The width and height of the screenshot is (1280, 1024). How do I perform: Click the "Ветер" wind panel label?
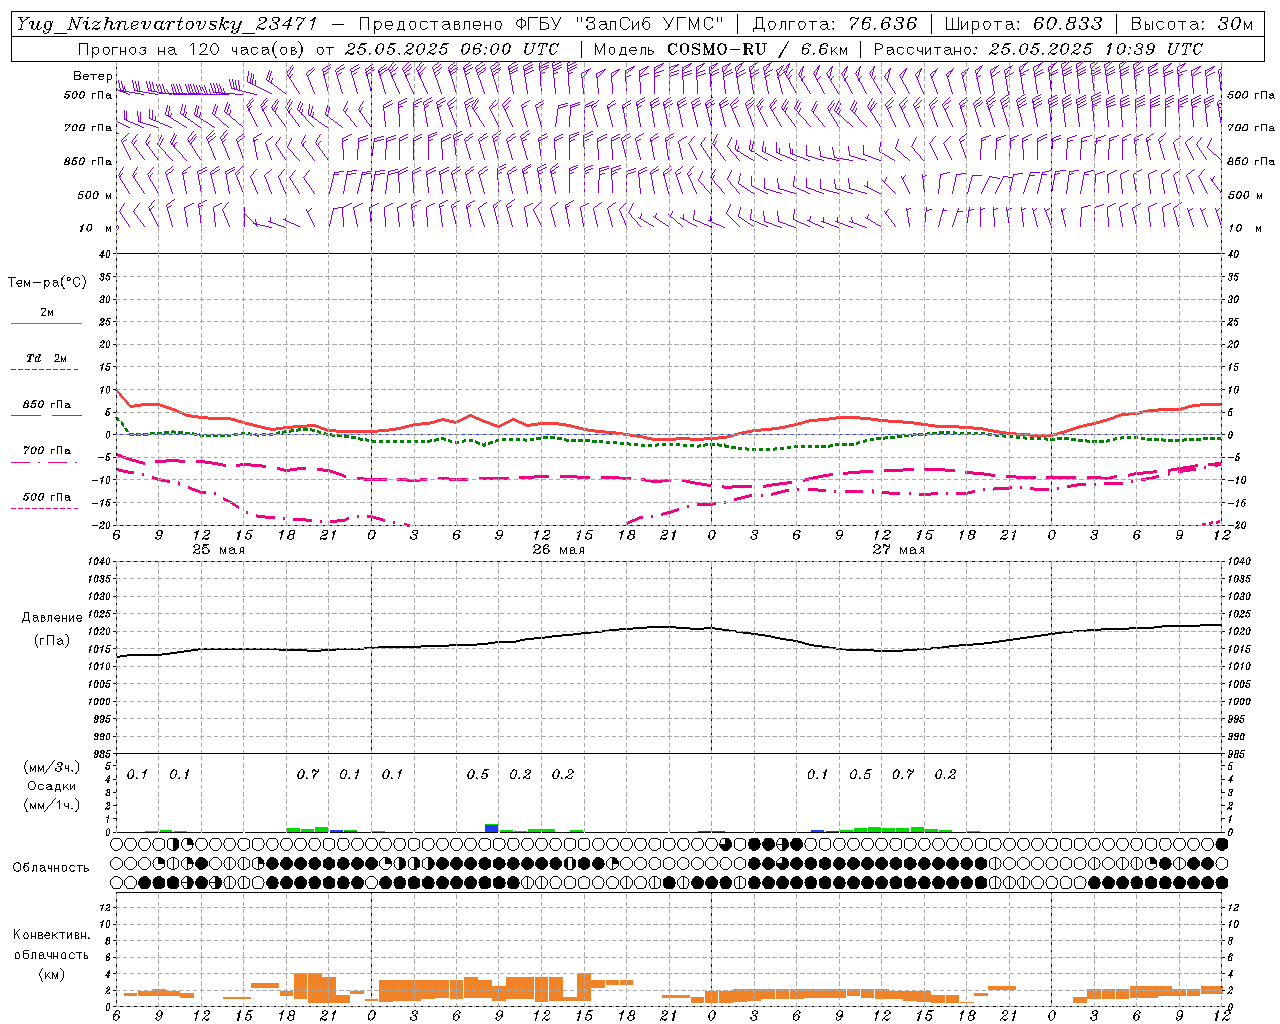(92, 76)
